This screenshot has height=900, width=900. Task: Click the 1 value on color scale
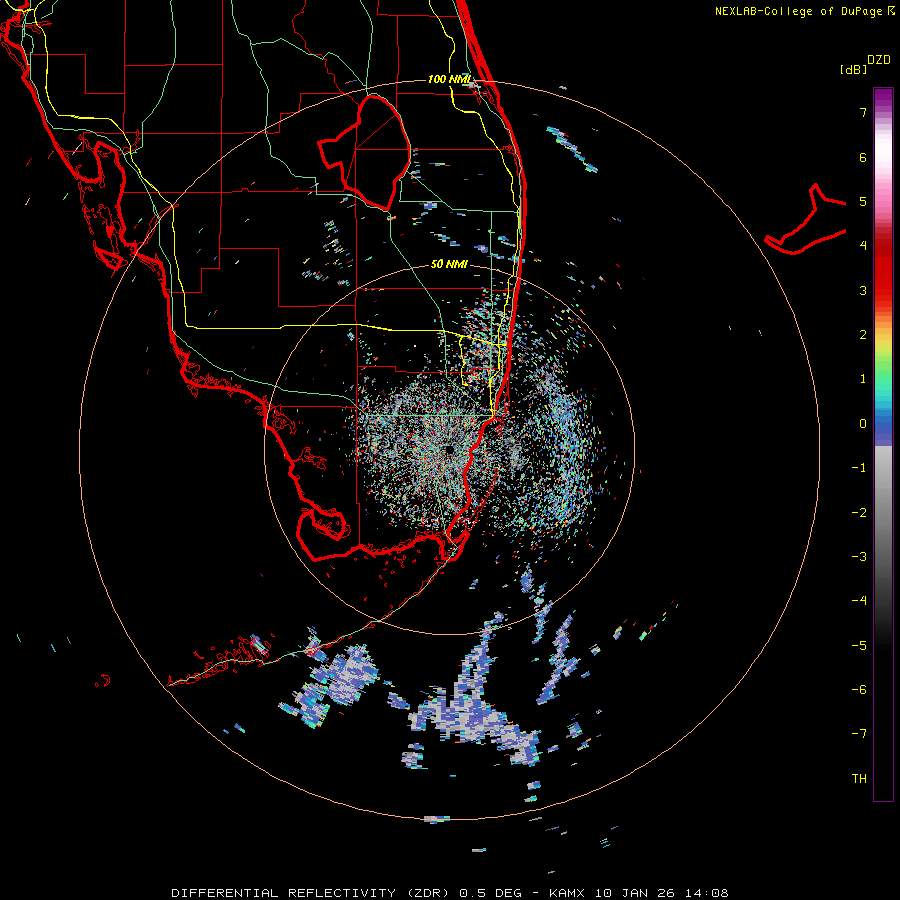863,379
